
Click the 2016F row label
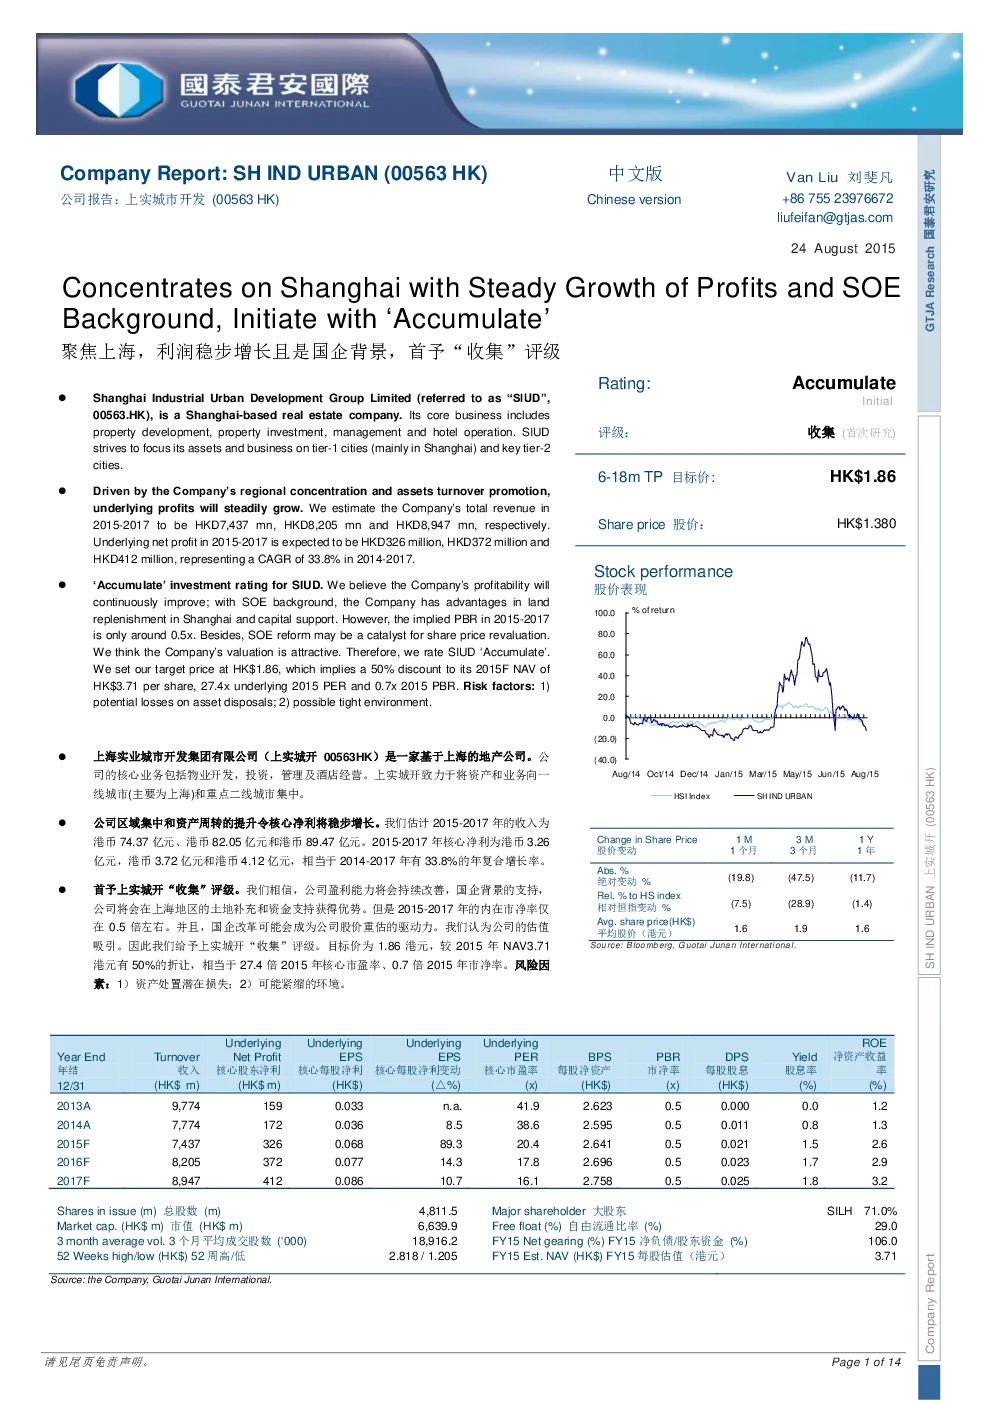pyautogui.click(x=73, y=1163)
